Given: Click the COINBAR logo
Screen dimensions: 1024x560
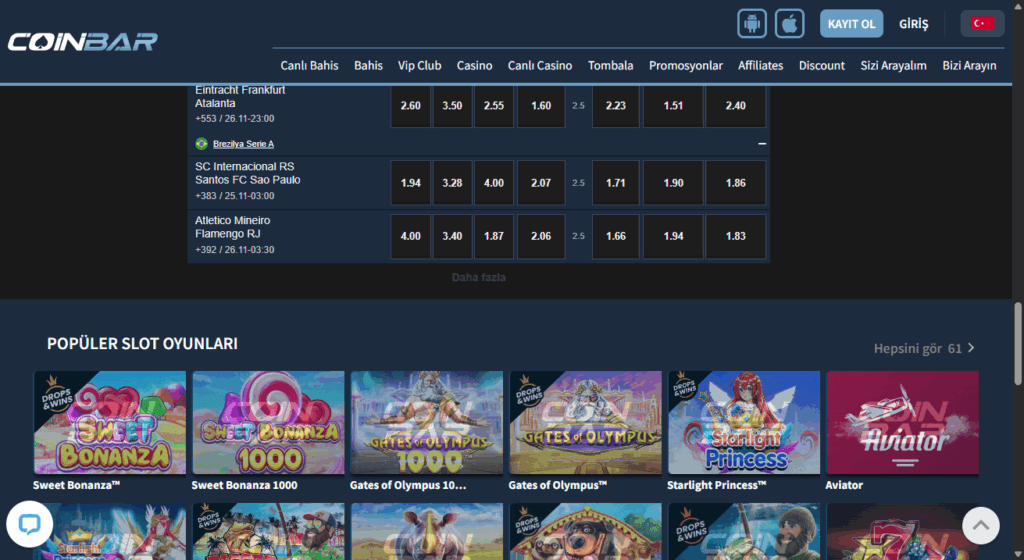Looking at the screenshot, I should (x=82, y=42).
